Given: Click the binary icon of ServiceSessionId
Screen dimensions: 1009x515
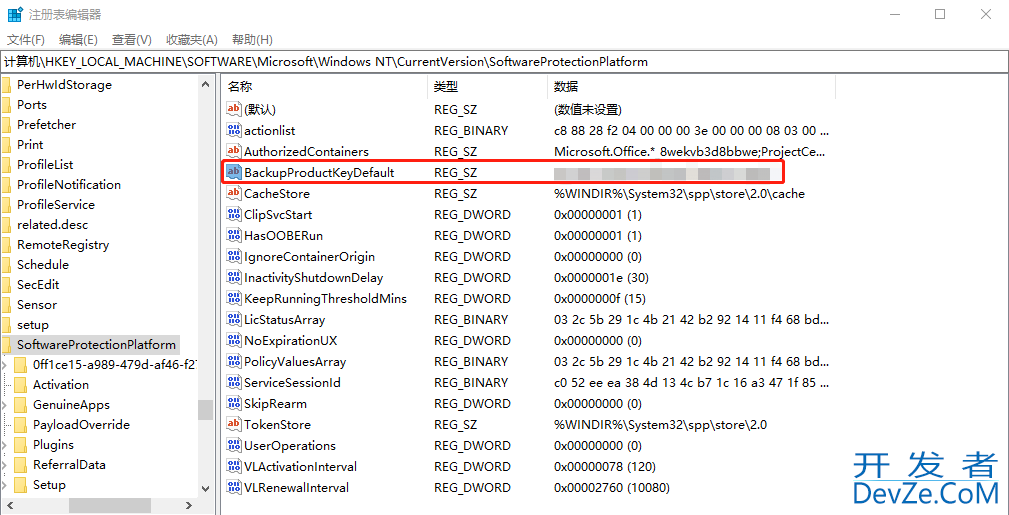Looking at the screenshot, I should point(234,383).
